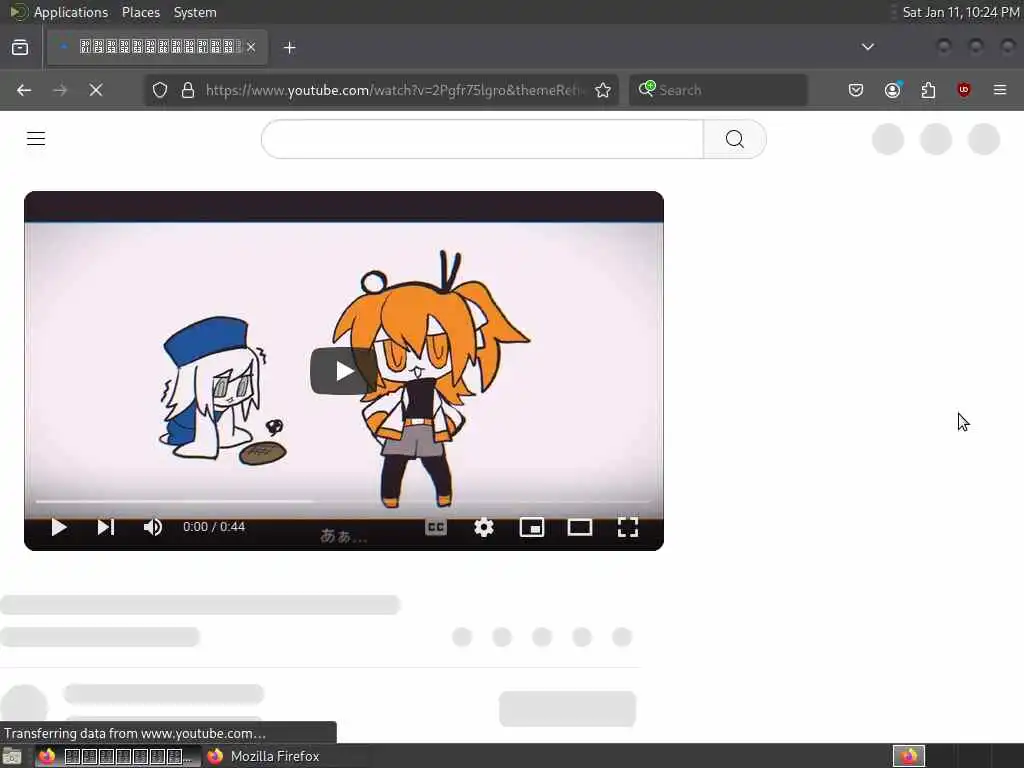Click the YouTube URL in address bar
1024x768 pixels.
click(394, 90)
